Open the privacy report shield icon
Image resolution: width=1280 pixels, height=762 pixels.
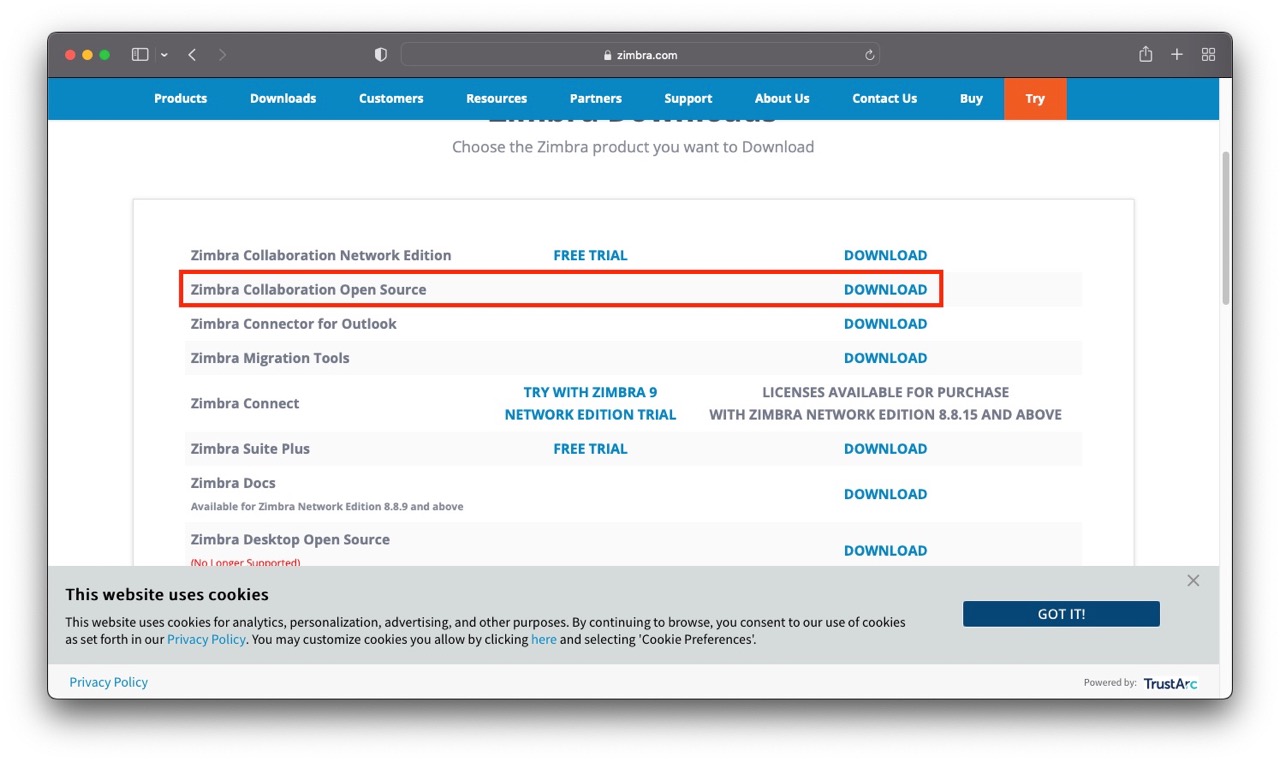(x=380, y=55)
